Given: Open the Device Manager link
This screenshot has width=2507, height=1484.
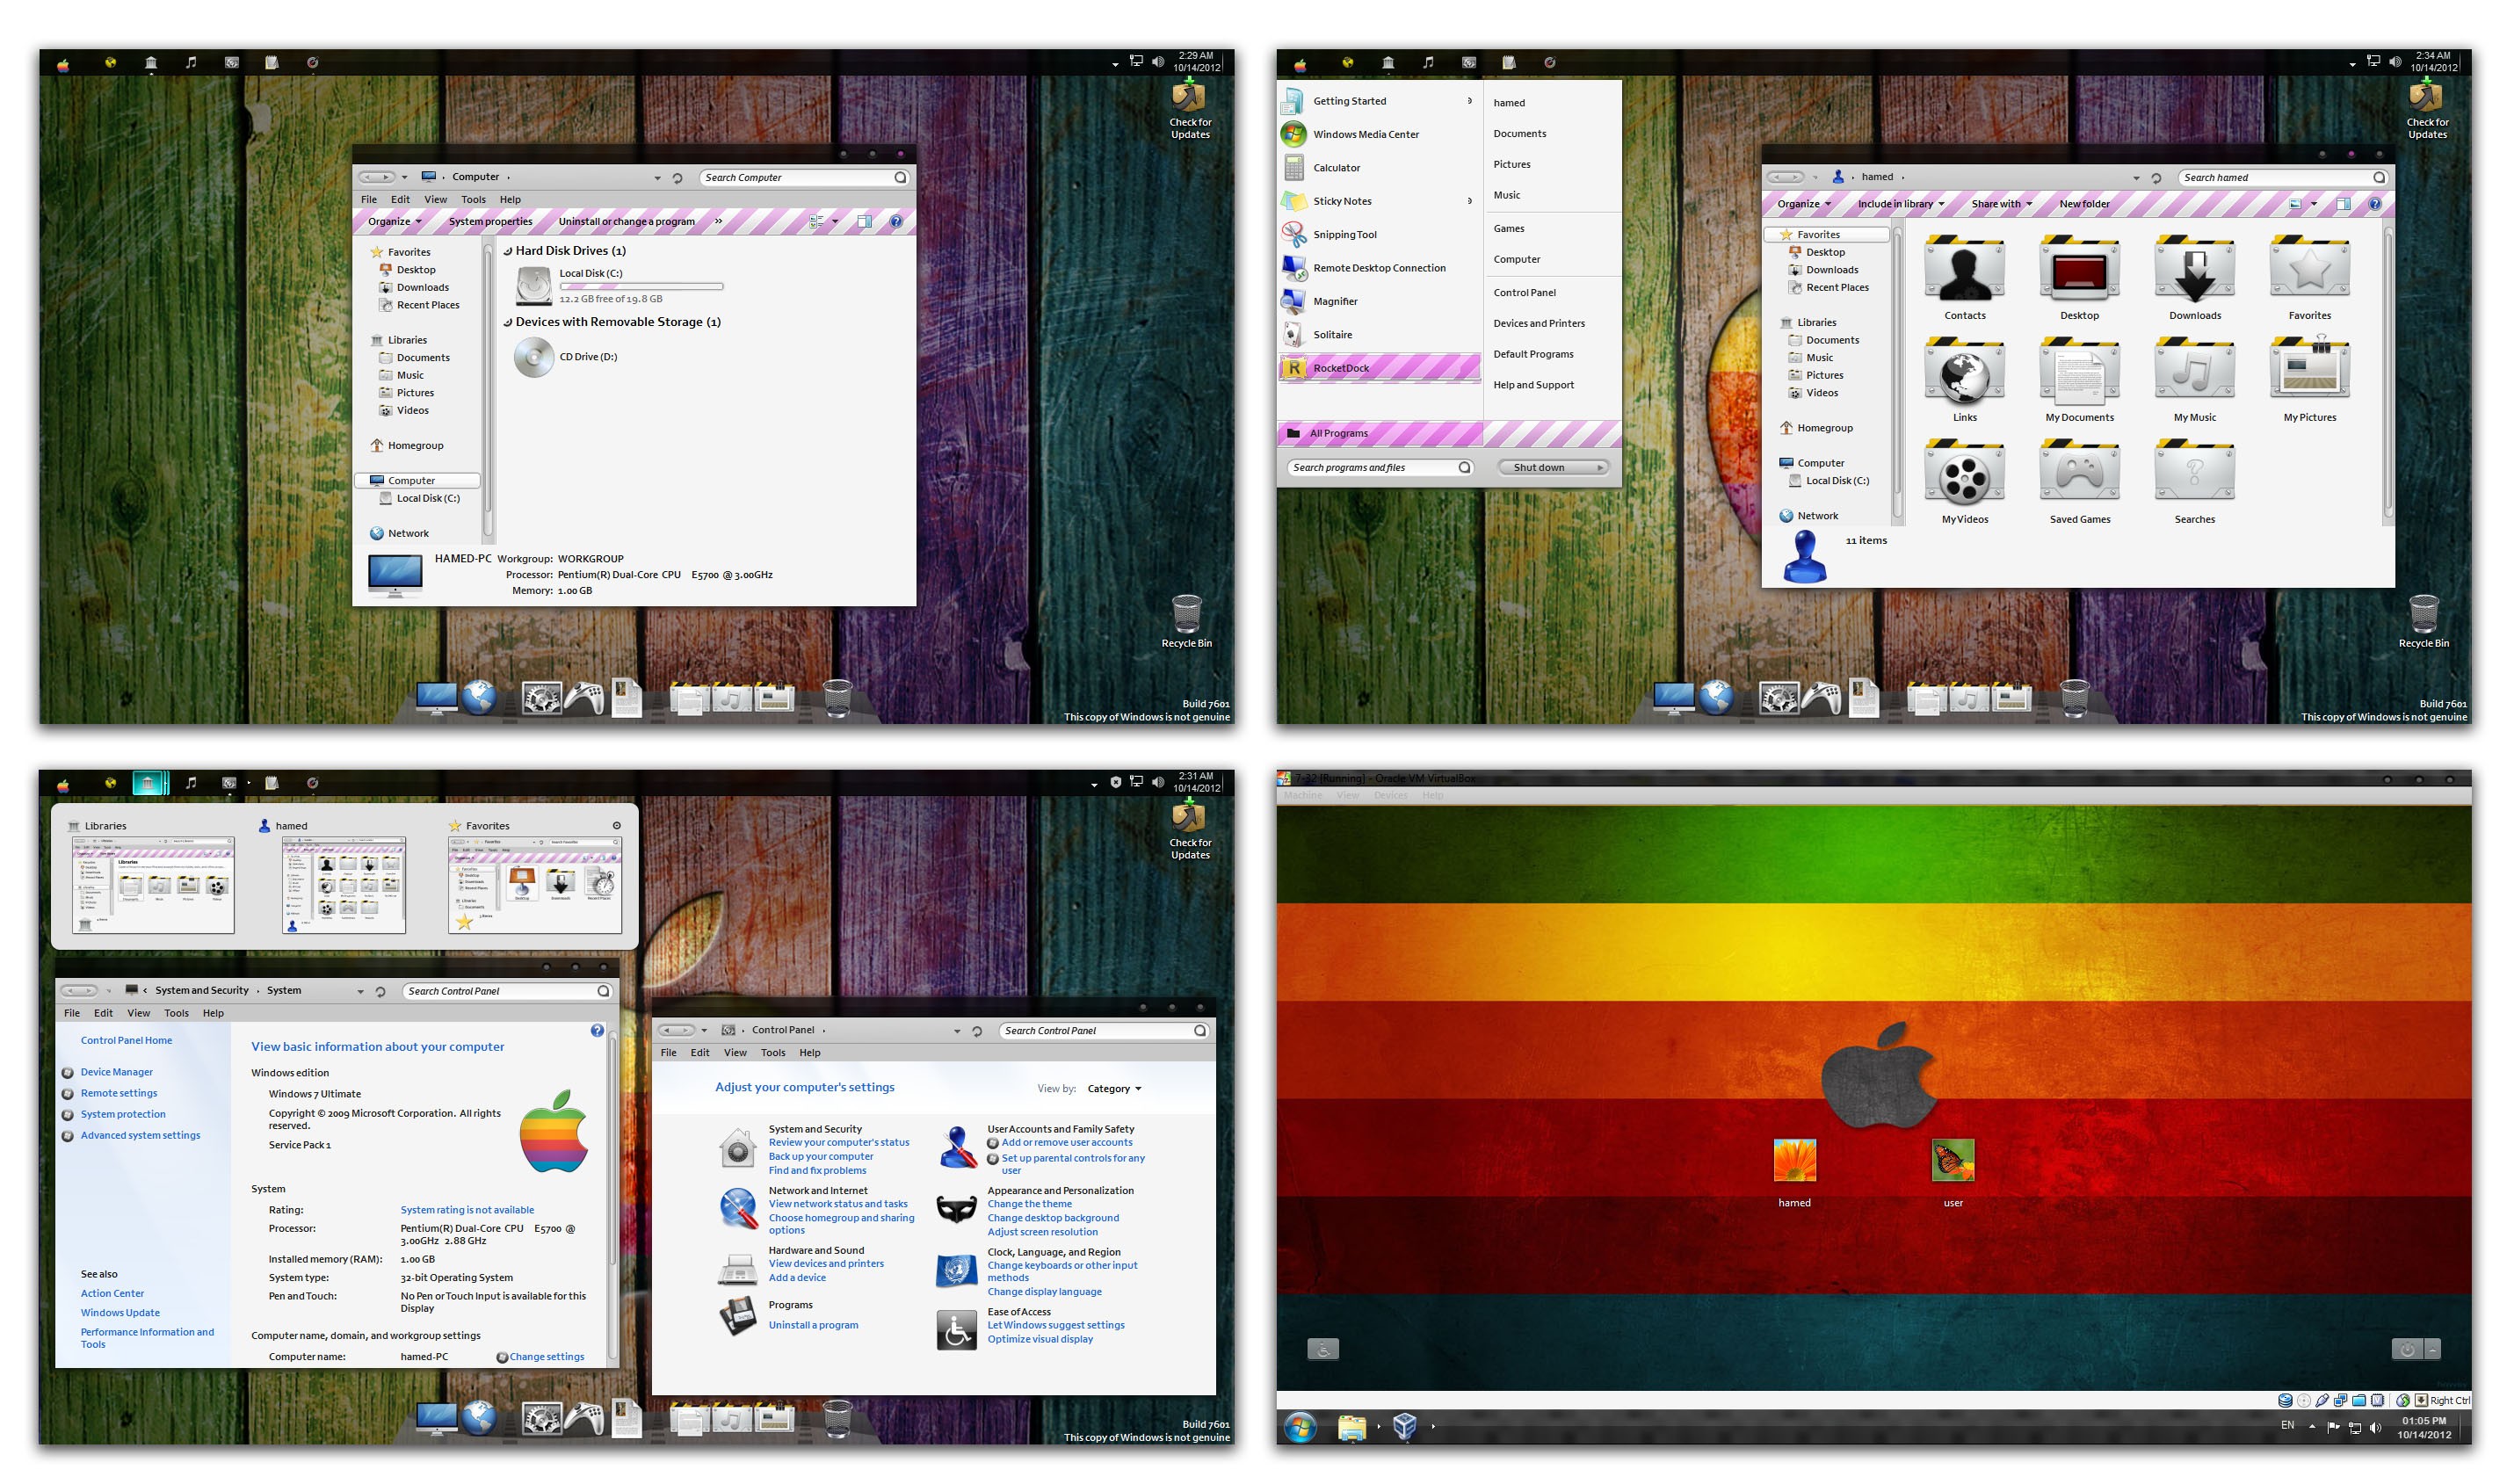Looking at the screenshot, I should tap(116, 1072).
